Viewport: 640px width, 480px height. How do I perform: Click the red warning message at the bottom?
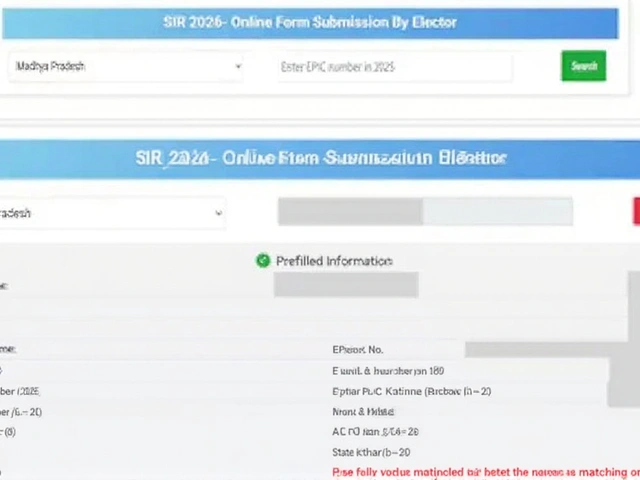485,471
